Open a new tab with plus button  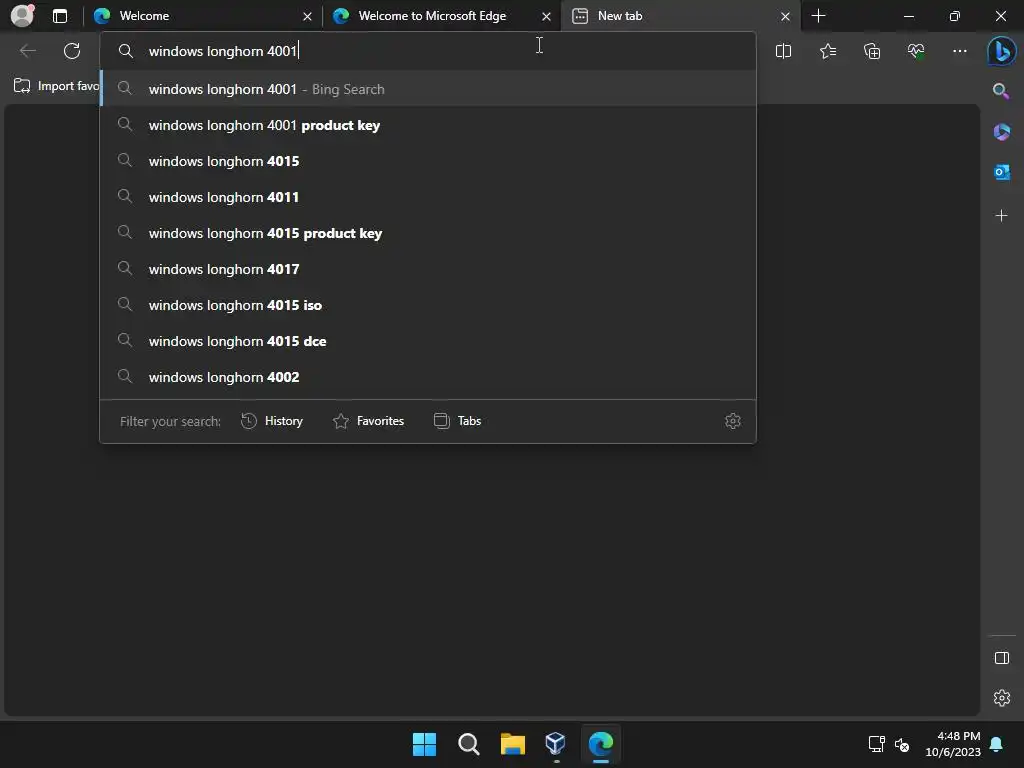[818, 16]
